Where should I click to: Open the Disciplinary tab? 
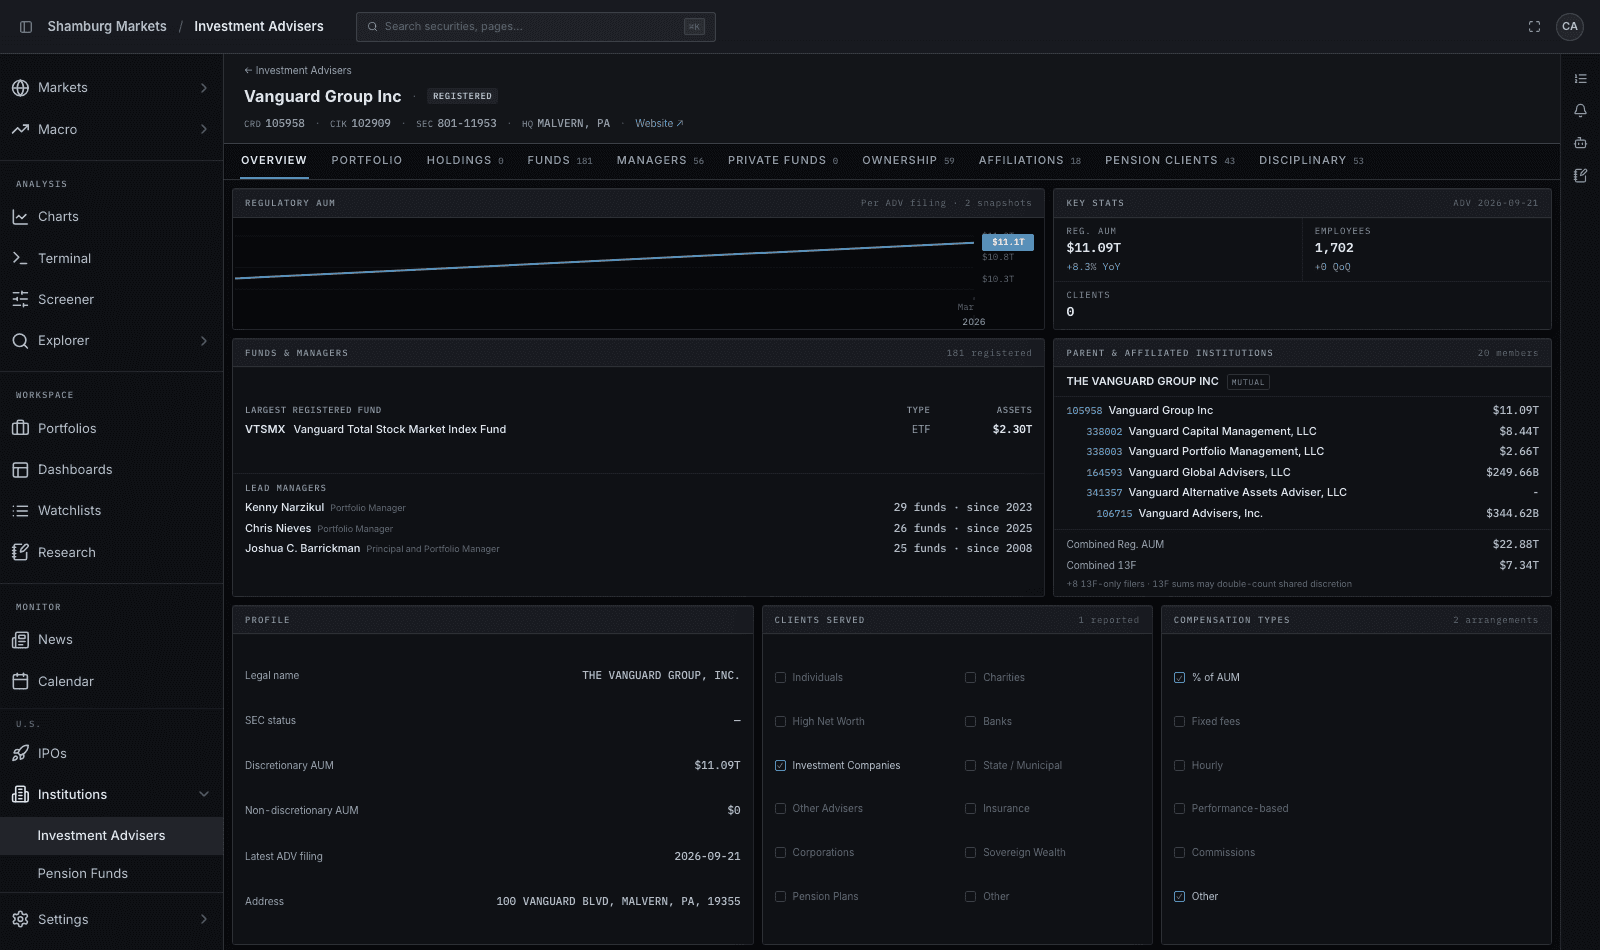pos(1311,161)
